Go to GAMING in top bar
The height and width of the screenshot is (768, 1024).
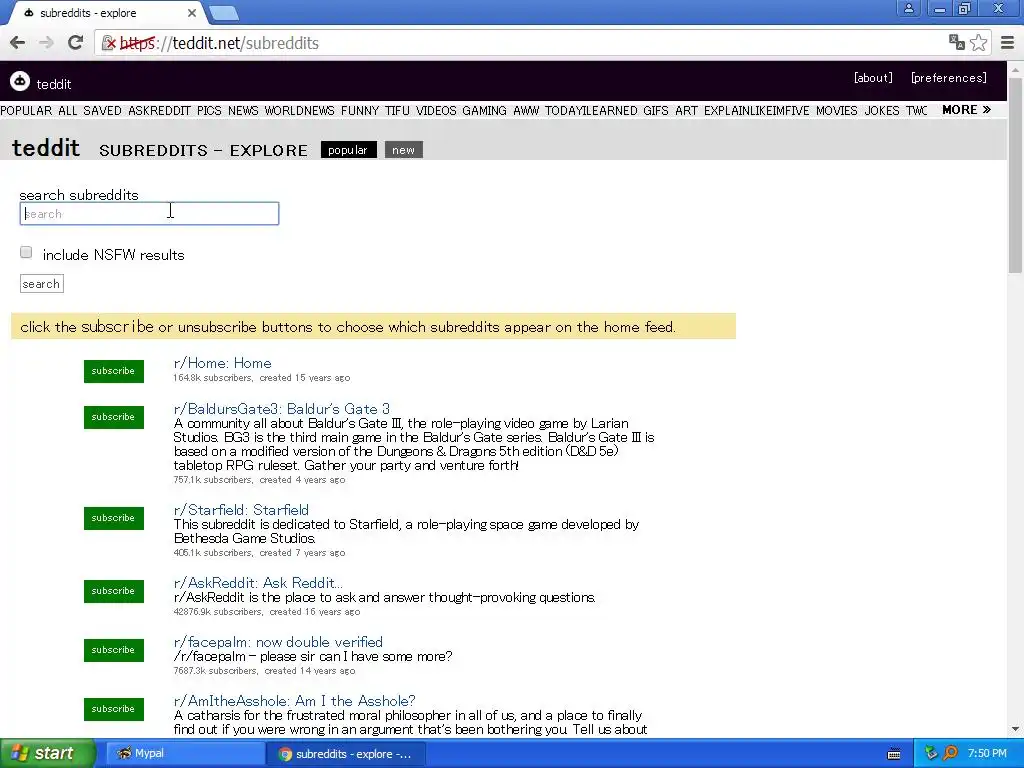click(x=485, y=110)
